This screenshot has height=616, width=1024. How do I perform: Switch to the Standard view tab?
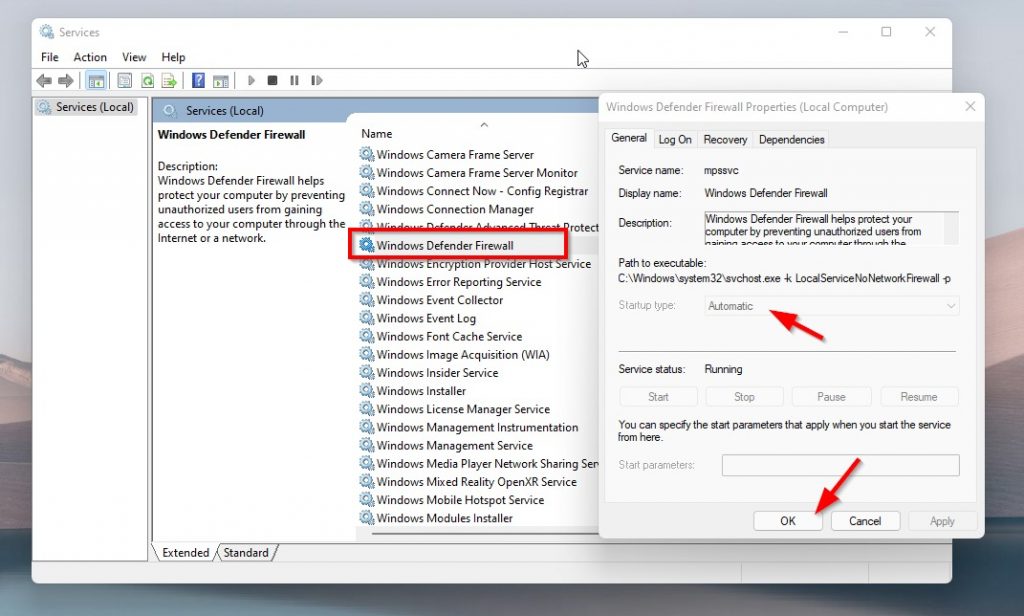[246, 553]
